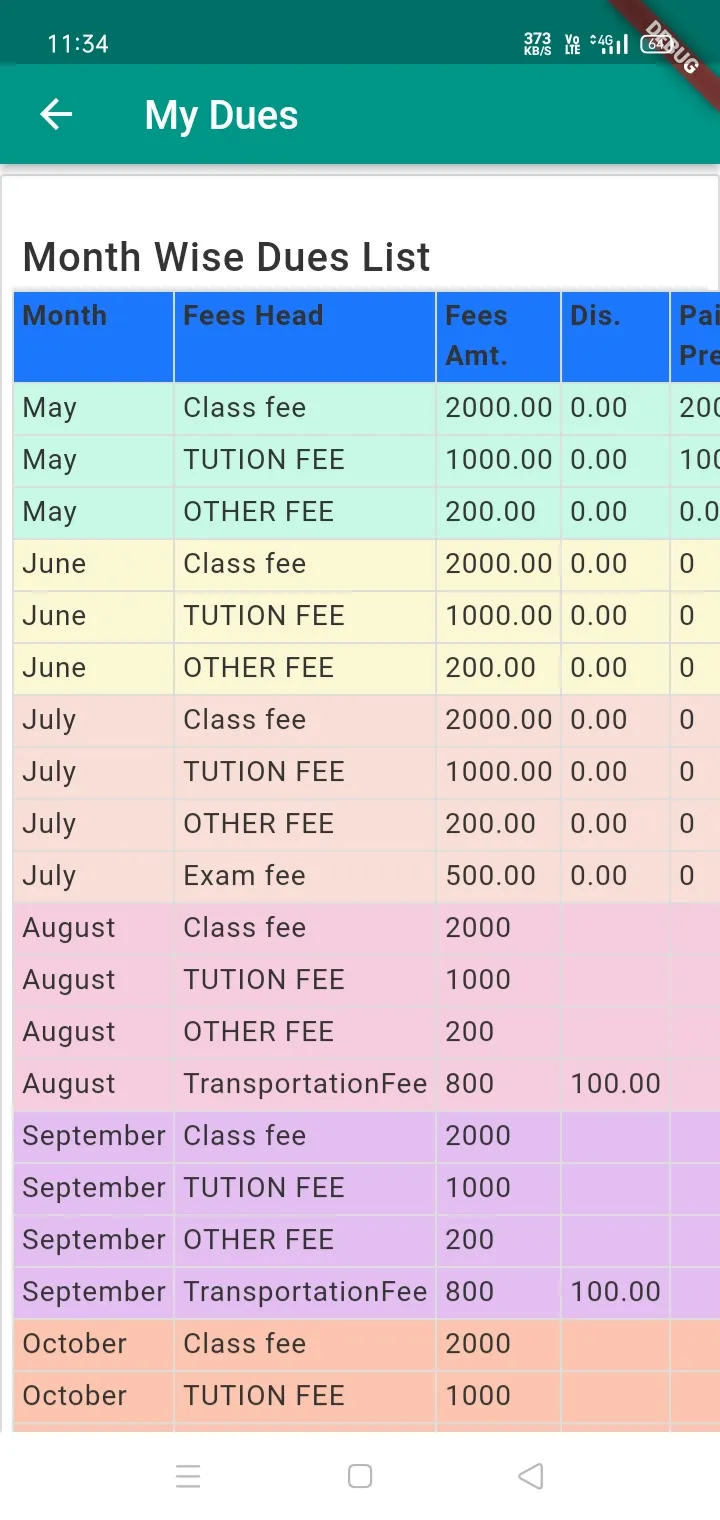Image resolution: width=720 pixels, height=1520 pixels.
Task: Tap May TUTION FEE amount 1000.00
Action: [x=498, y=460]
